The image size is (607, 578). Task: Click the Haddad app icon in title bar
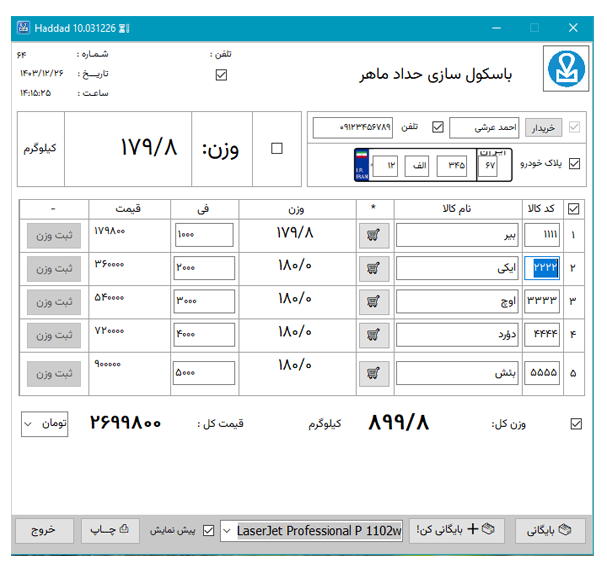pos(23,28)
